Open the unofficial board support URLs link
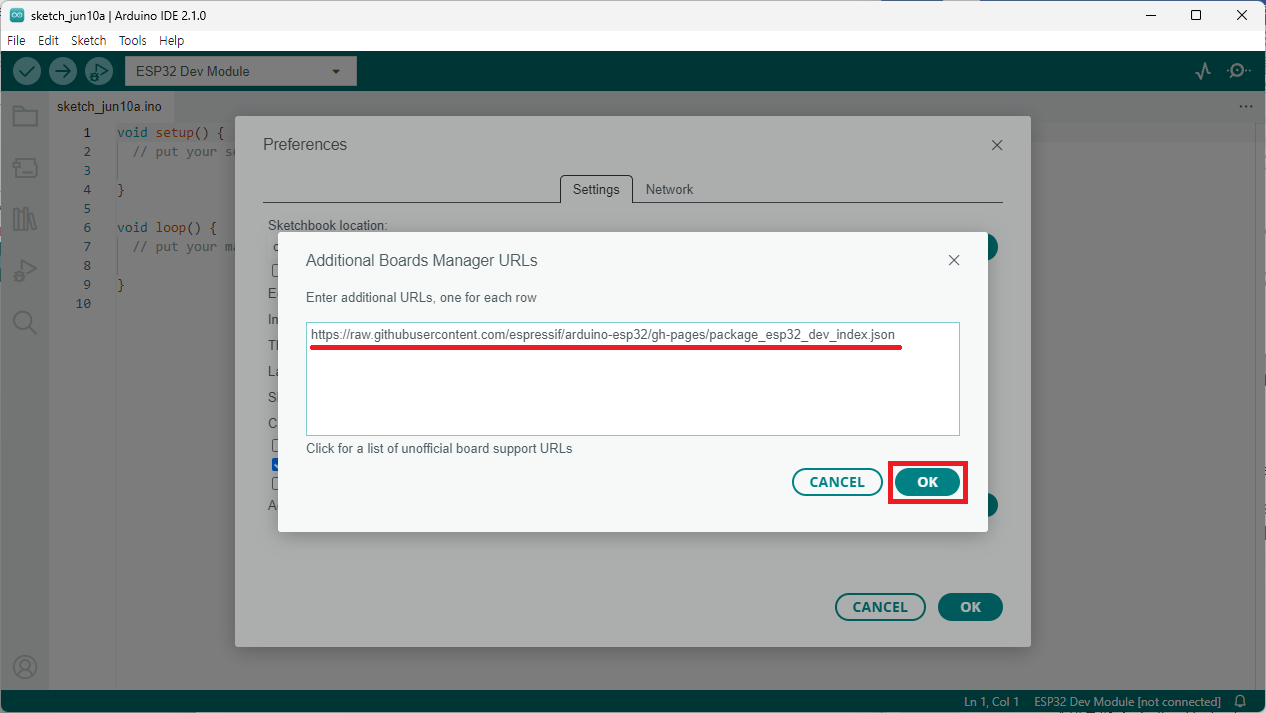This screenshot has height=713, width=1266. (439, 449)
